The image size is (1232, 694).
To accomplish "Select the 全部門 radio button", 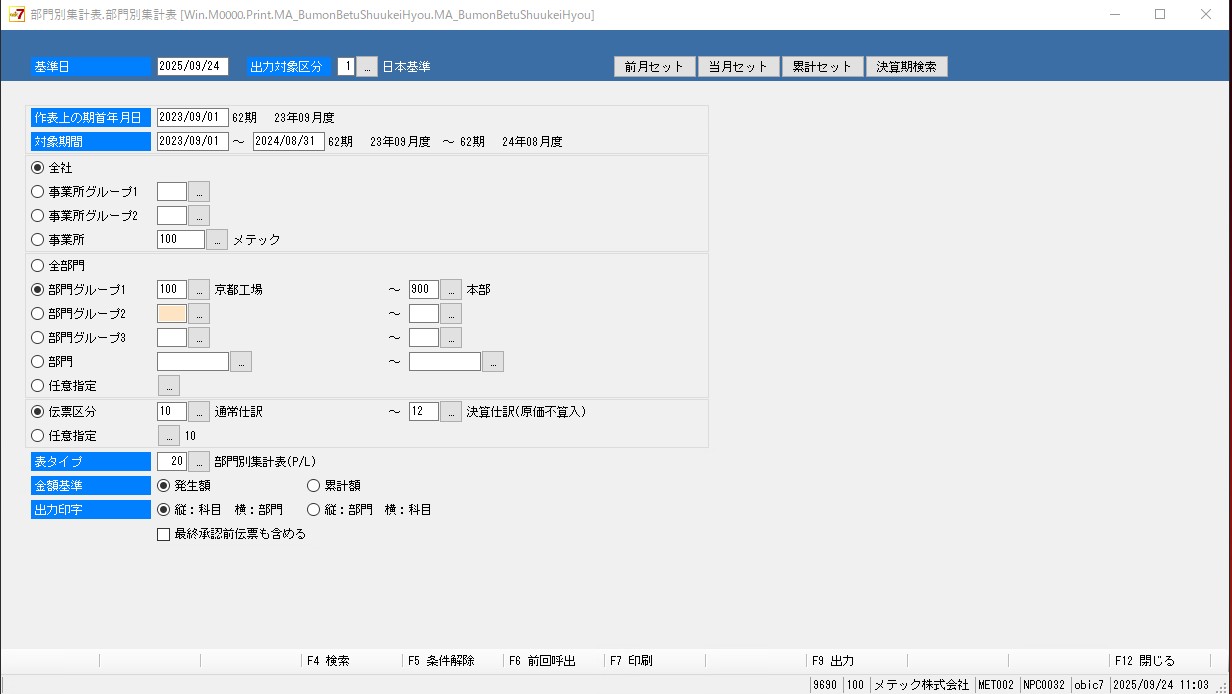I will [x=38, y=266].
